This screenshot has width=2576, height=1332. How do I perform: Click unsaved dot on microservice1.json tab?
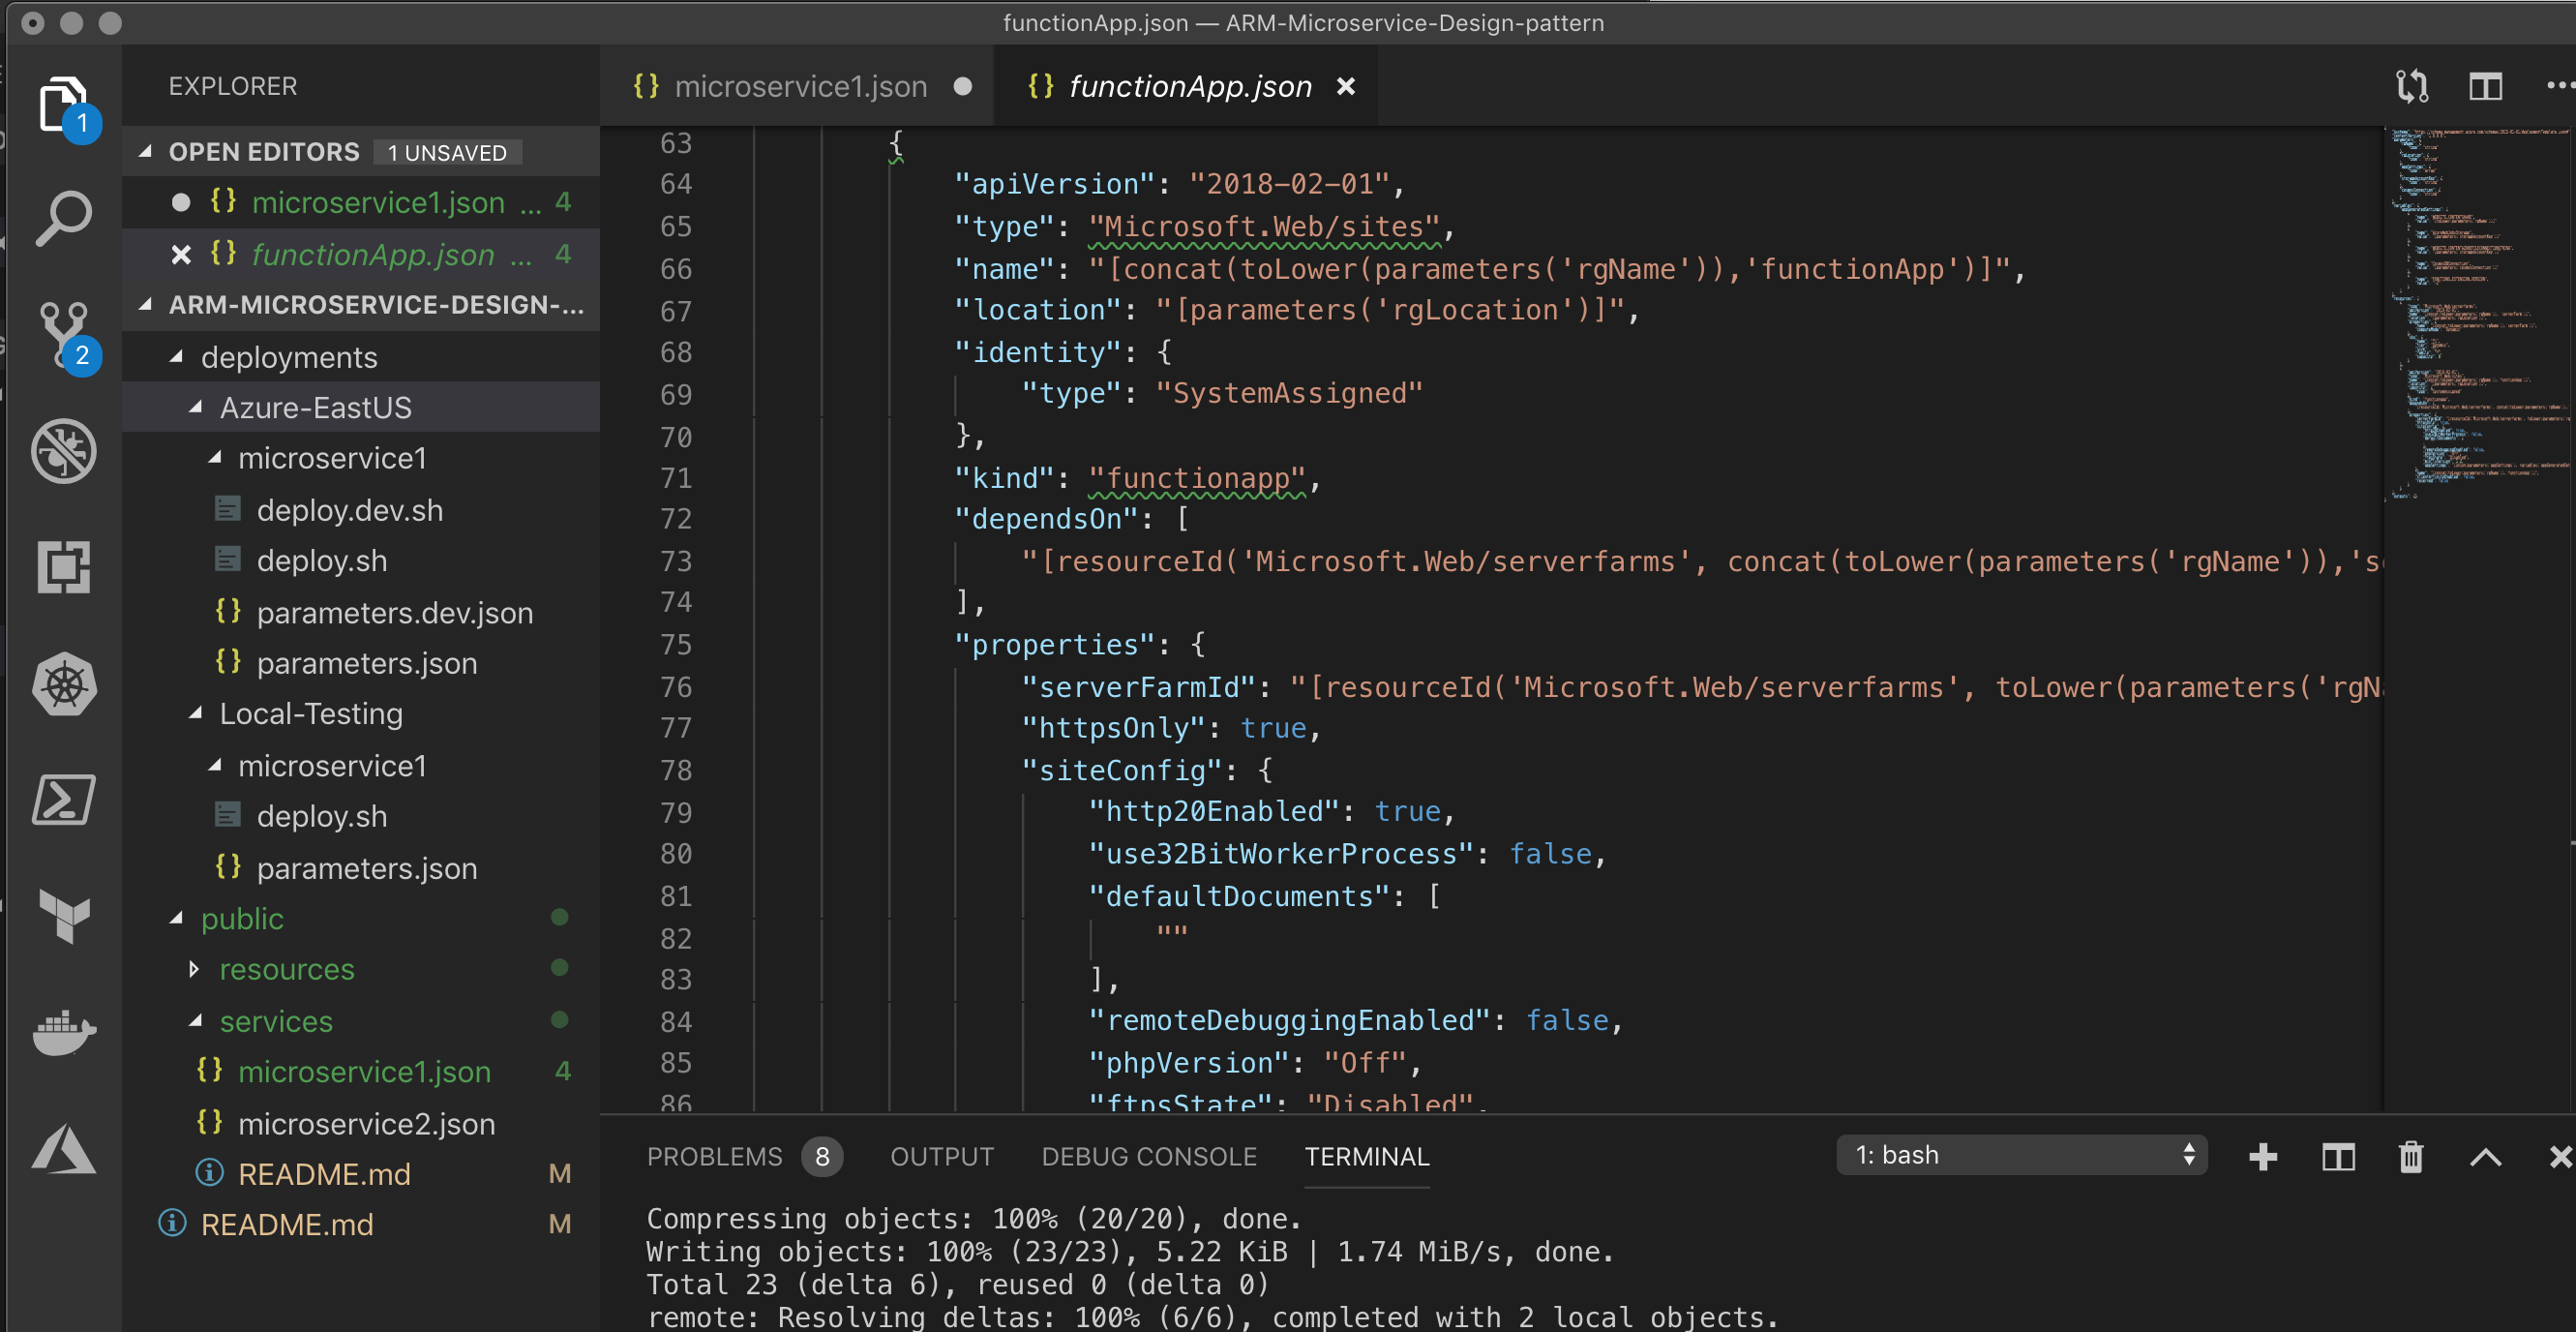963,87
